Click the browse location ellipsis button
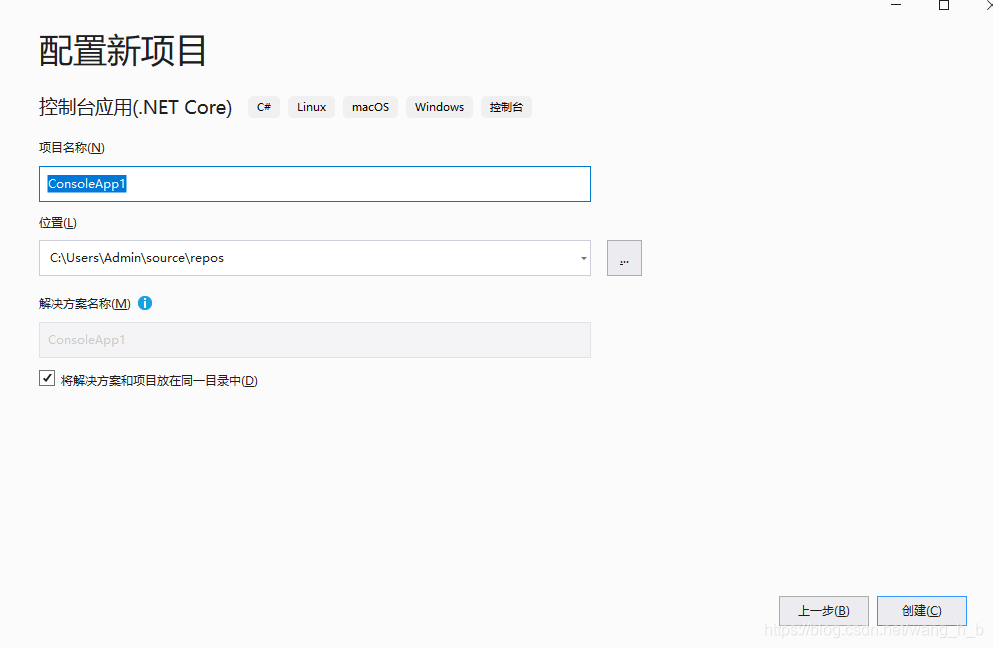 click(x=624, y=258)
